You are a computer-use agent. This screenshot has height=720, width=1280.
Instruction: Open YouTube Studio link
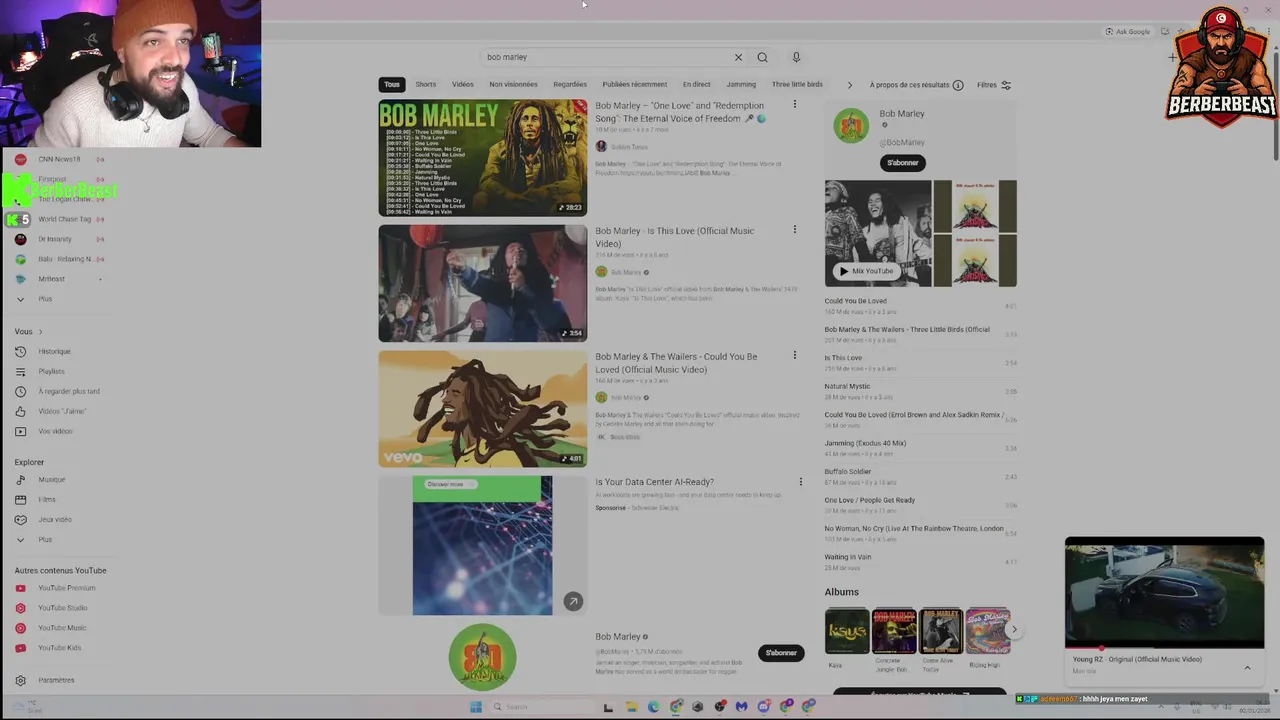[62, 608]
